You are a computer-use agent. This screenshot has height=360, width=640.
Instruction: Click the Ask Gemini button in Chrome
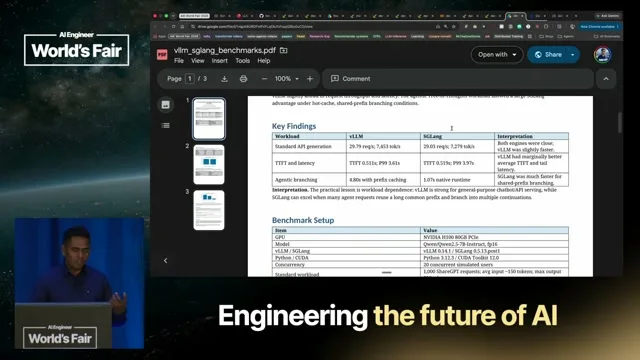click(x=607, y=16)
